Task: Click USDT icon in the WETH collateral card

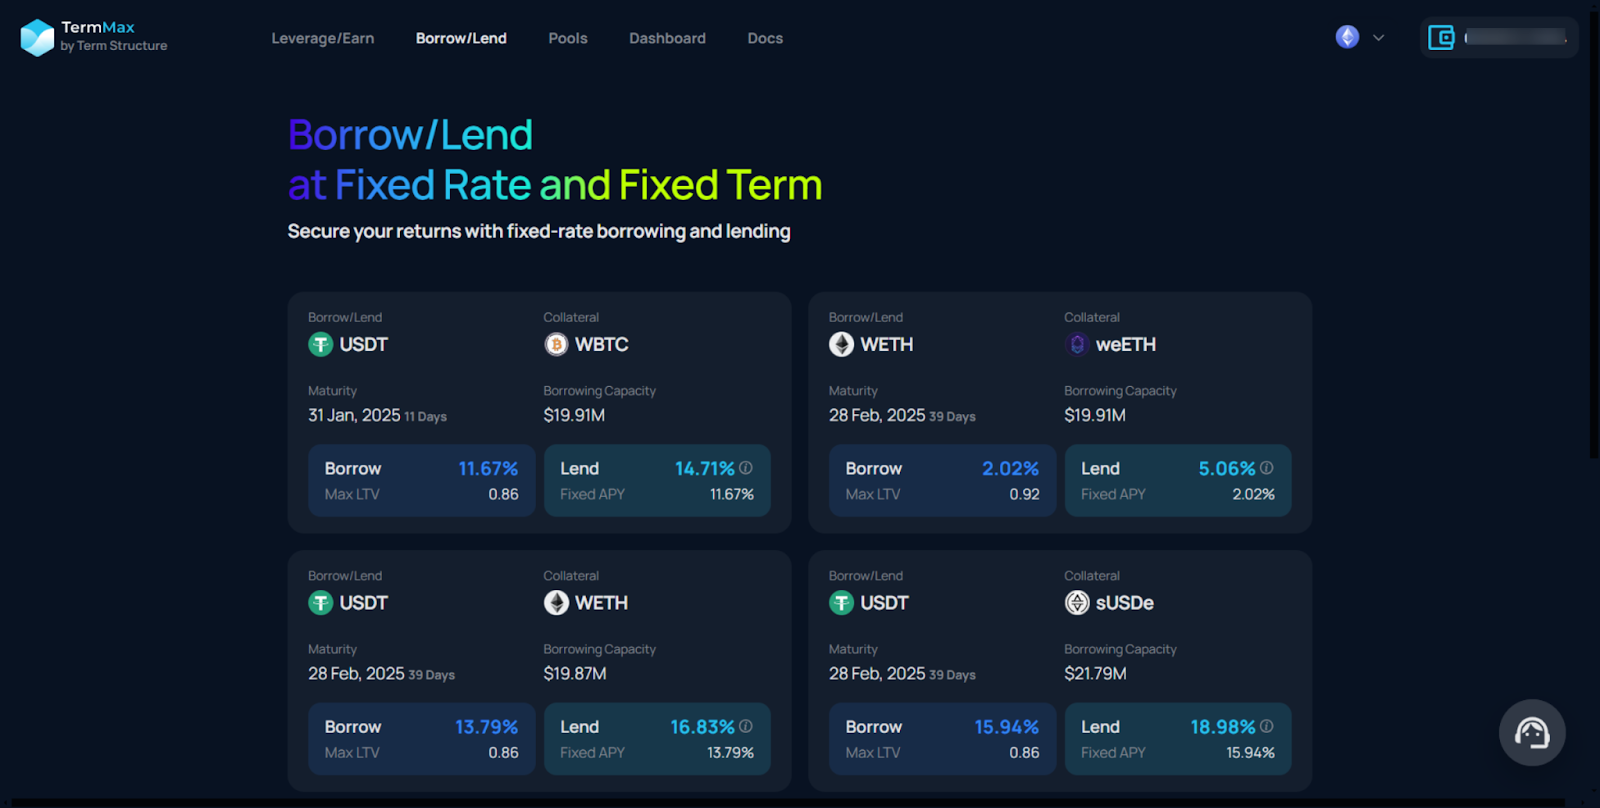Action: point(320,603)
